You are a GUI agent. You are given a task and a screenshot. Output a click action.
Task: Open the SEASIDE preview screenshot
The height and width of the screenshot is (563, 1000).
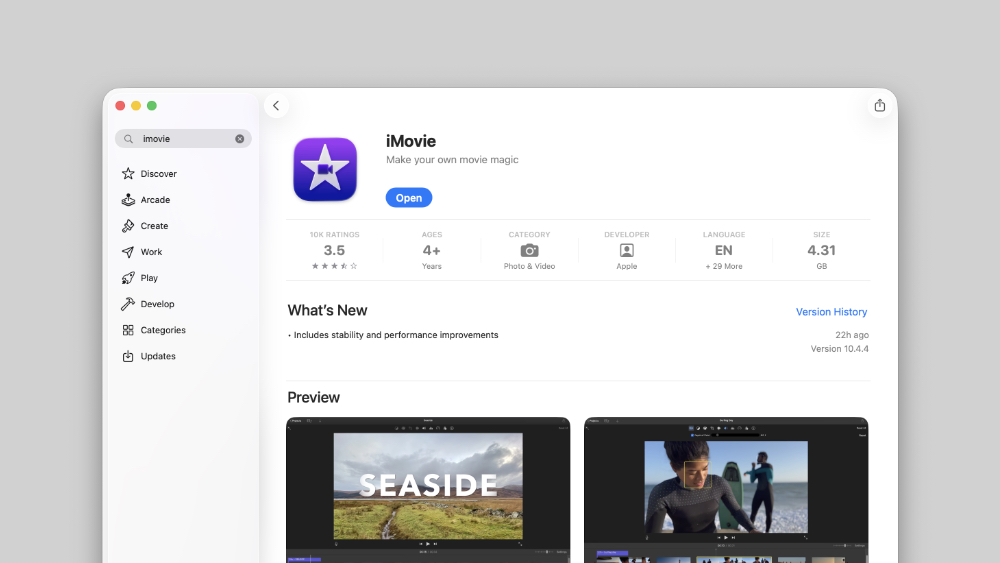(x=428, y=488)
